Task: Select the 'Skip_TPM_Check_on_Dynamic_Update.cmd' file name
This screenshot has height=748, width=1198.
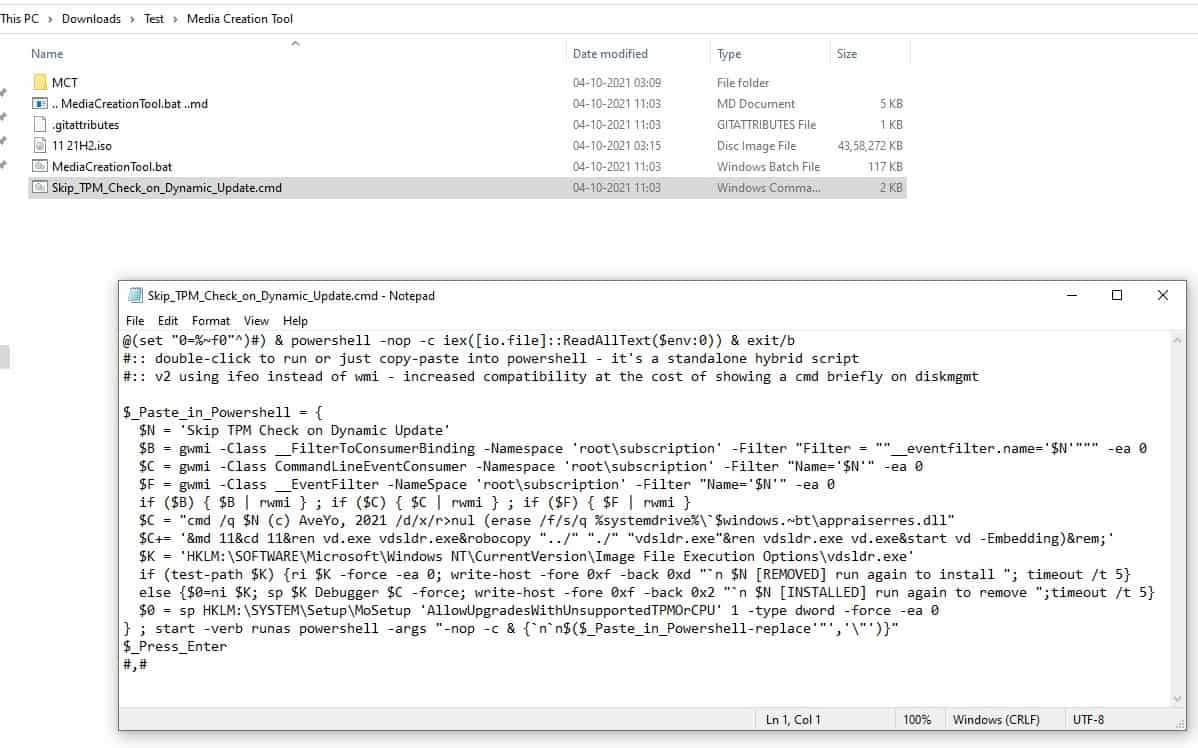Action: coord(167,187)
